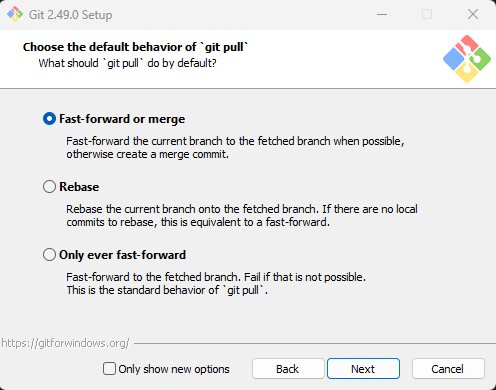Select Only ever fast-forward radio button

[49, 255]
